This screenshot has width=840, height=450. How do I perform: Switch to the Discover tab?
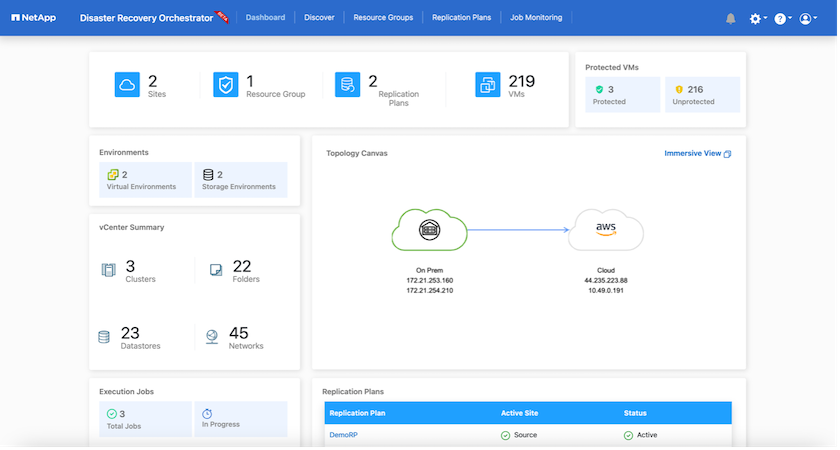319,17
